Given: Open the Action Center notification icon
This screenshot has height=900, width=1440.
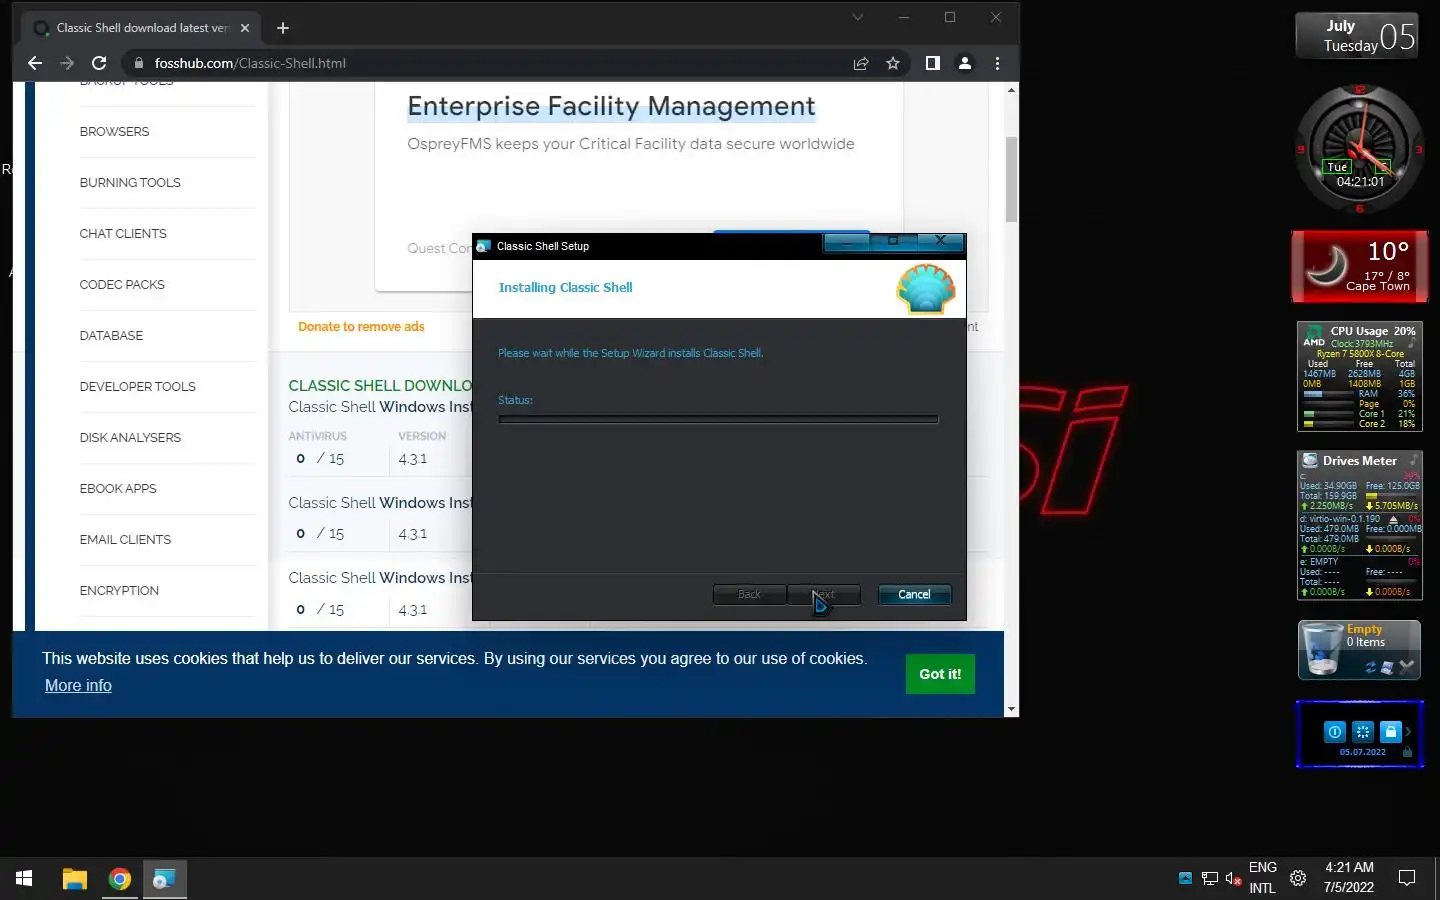Looking at the screenshot, I should (x=1407, y=878).
